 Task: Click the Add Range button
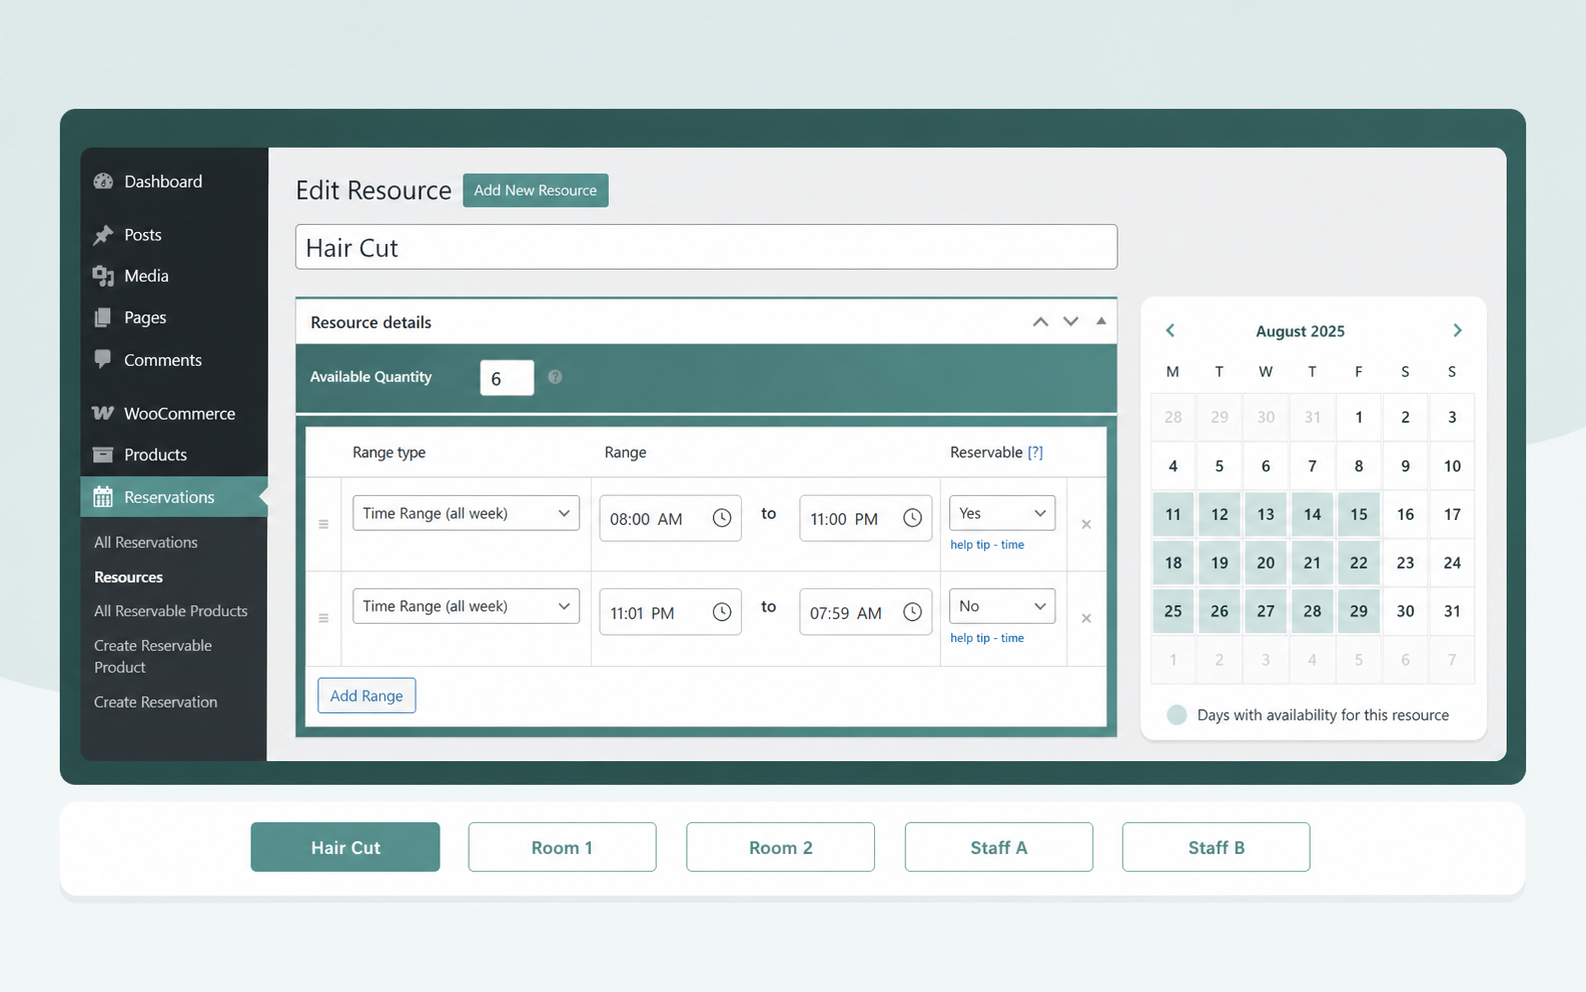(366, 696)
